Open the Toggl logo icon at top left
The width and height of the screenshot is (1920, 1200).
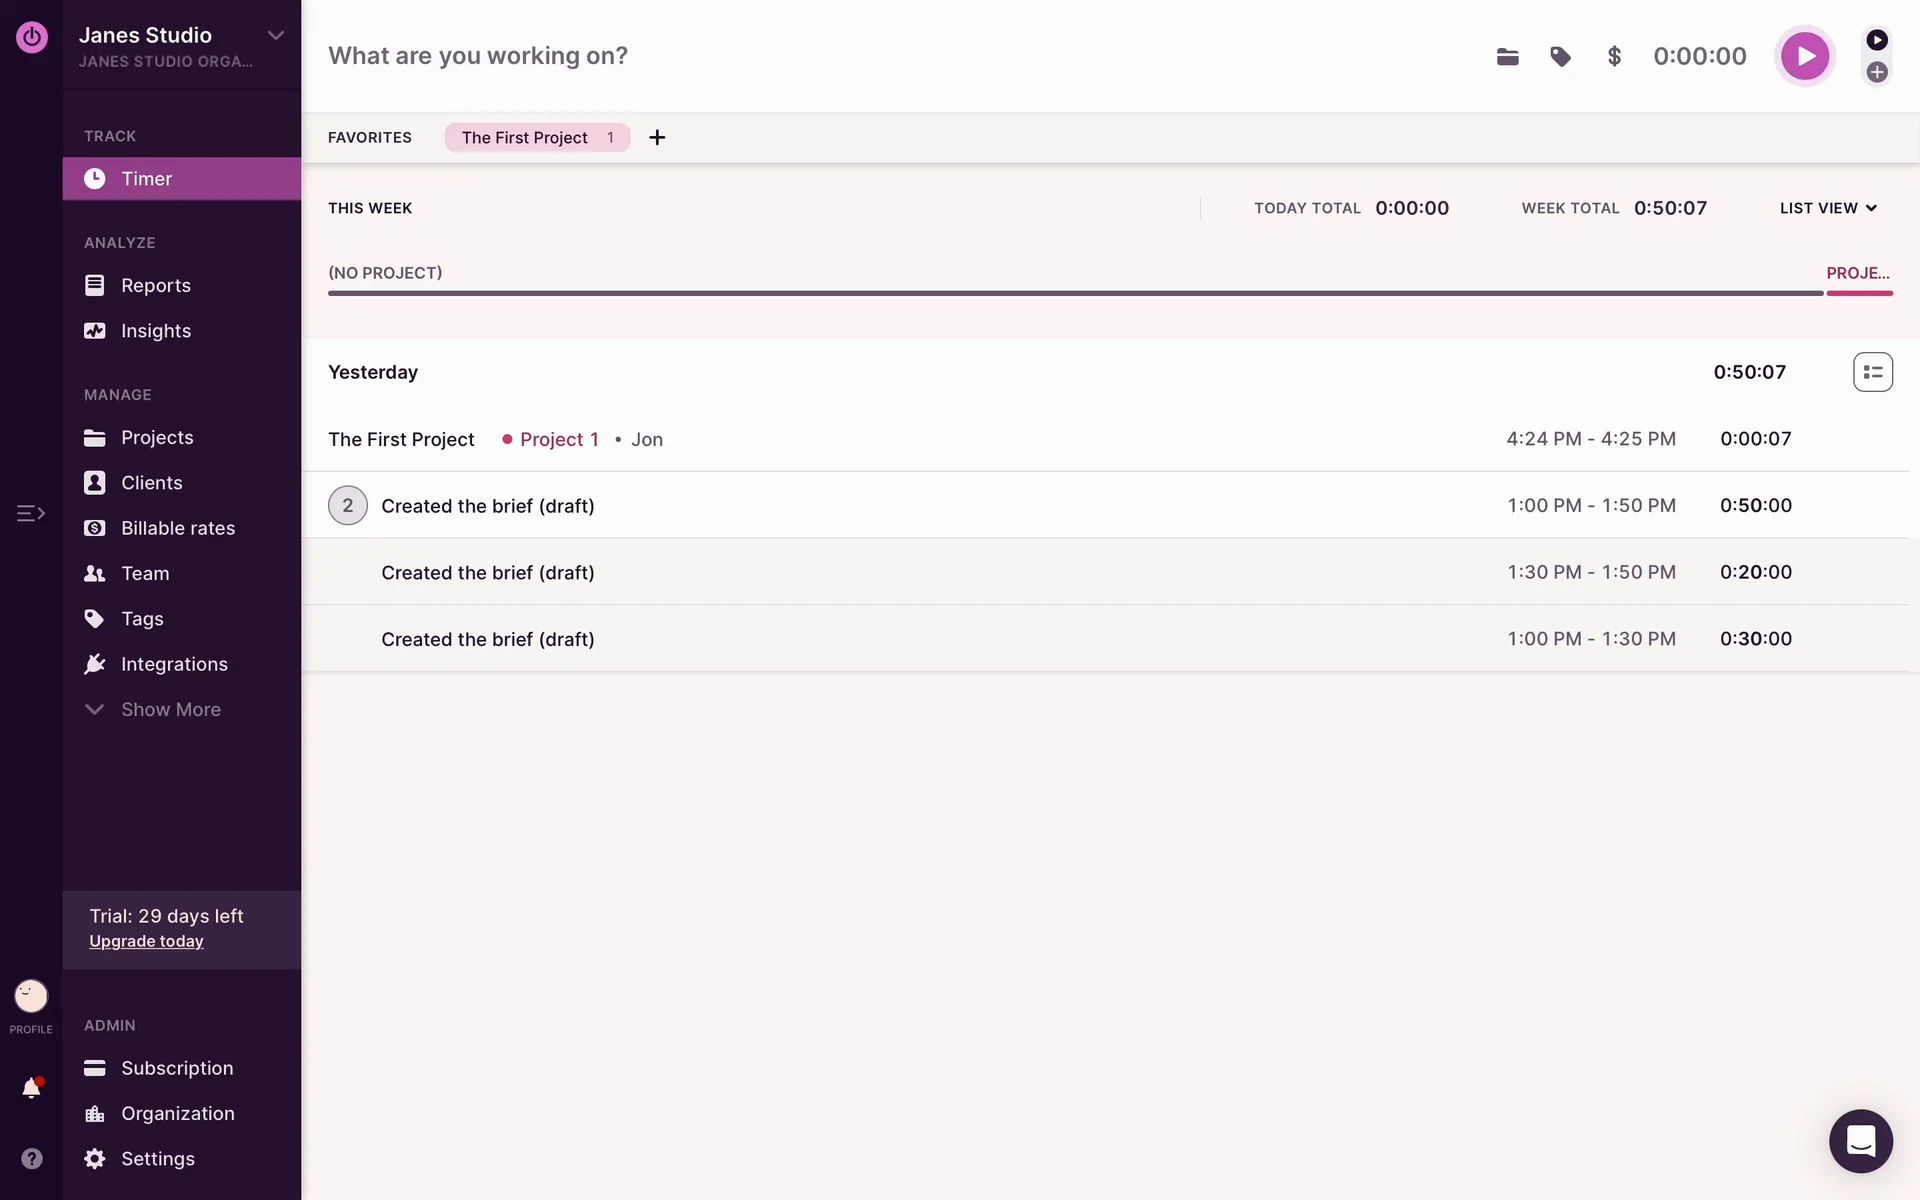click(31, 38)
